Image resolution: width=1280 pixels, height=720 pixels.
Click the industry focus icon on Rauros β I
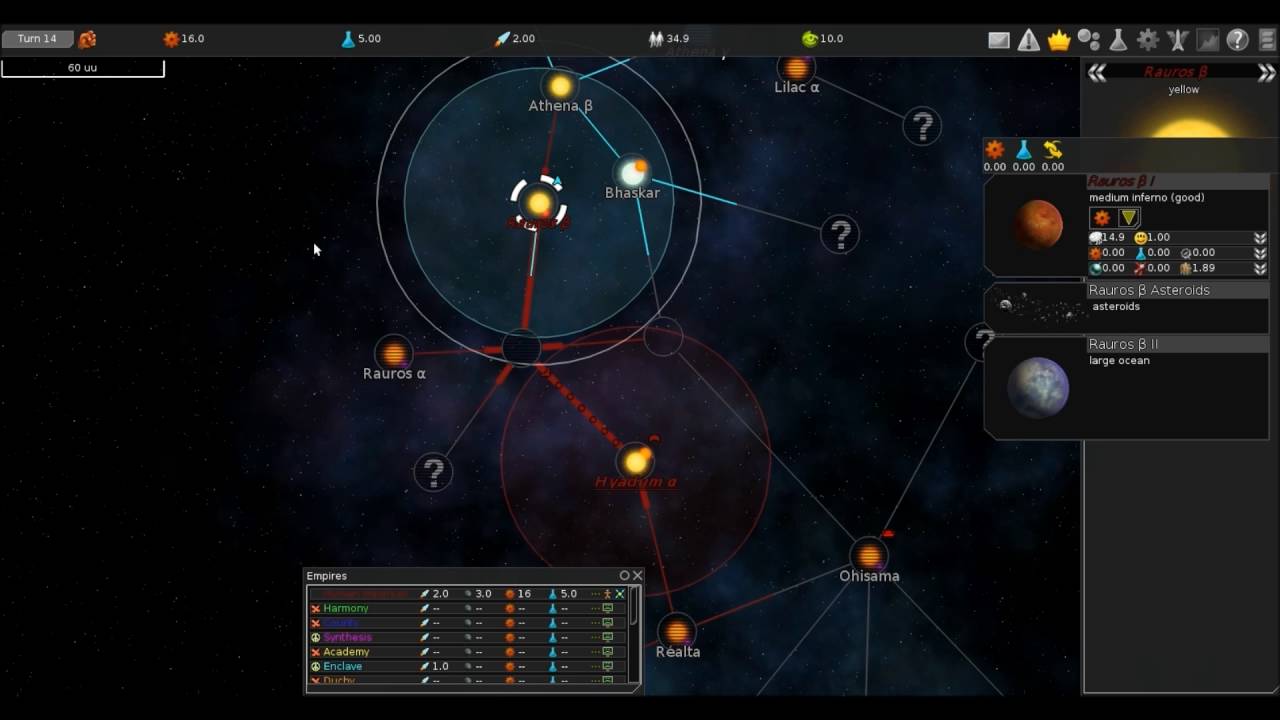[x=1102, y=218]
